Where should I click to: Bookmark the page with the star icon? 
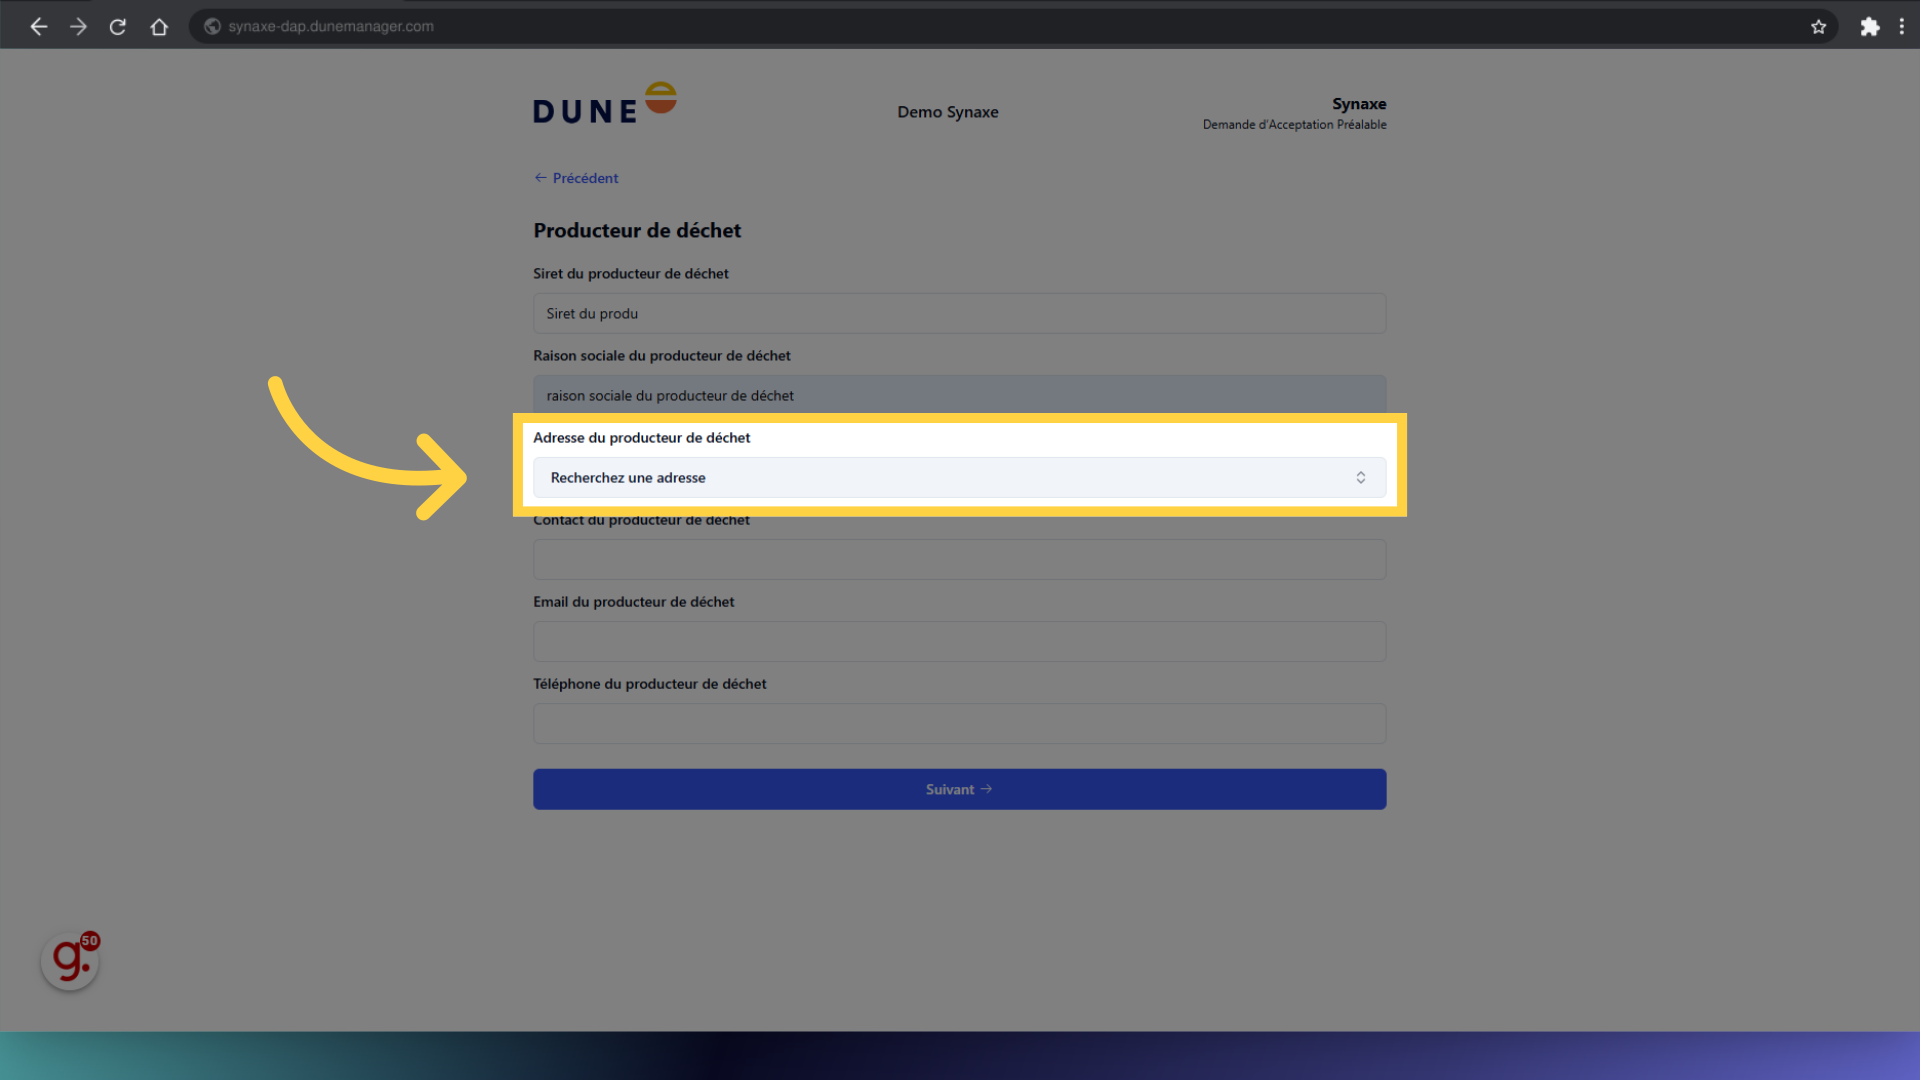point(1819,27)
